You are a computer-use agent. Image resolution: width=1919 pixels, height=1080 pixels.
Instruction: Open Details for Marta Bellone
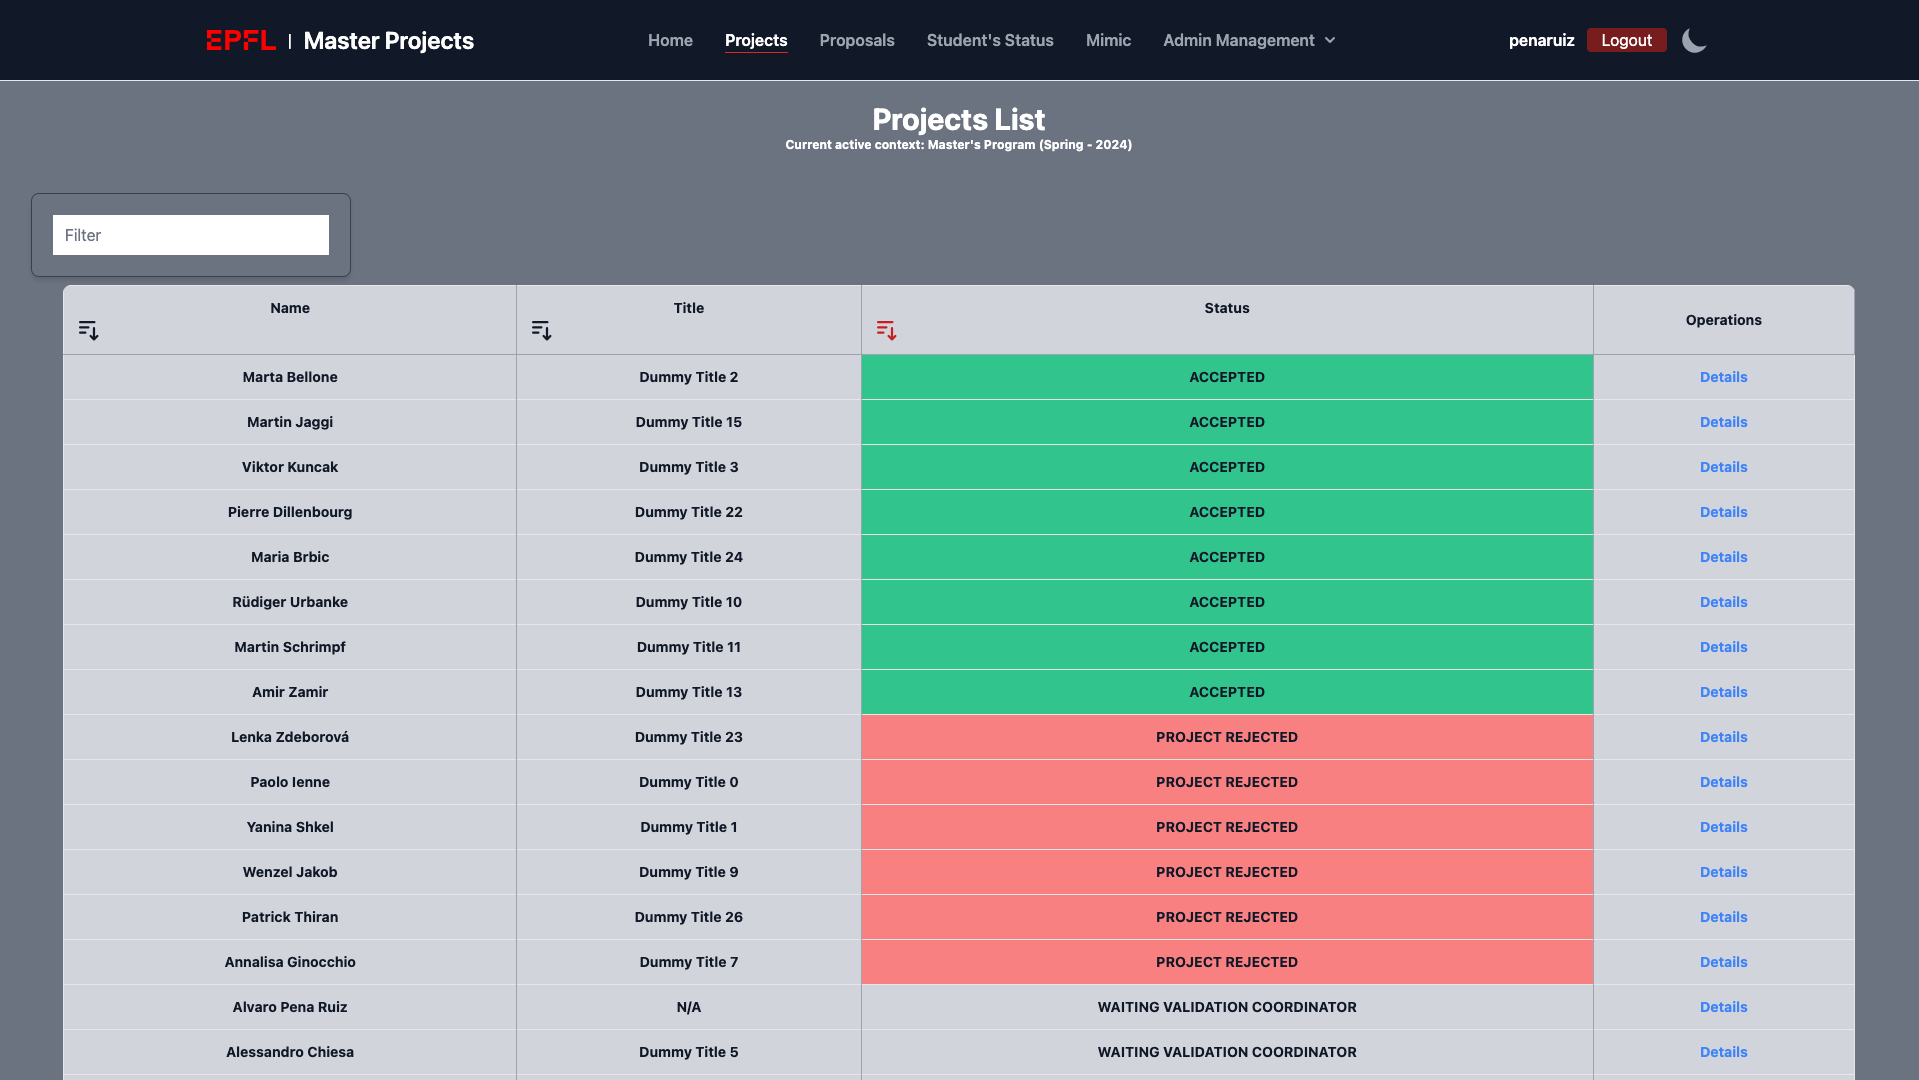(x=1723, y=377)
